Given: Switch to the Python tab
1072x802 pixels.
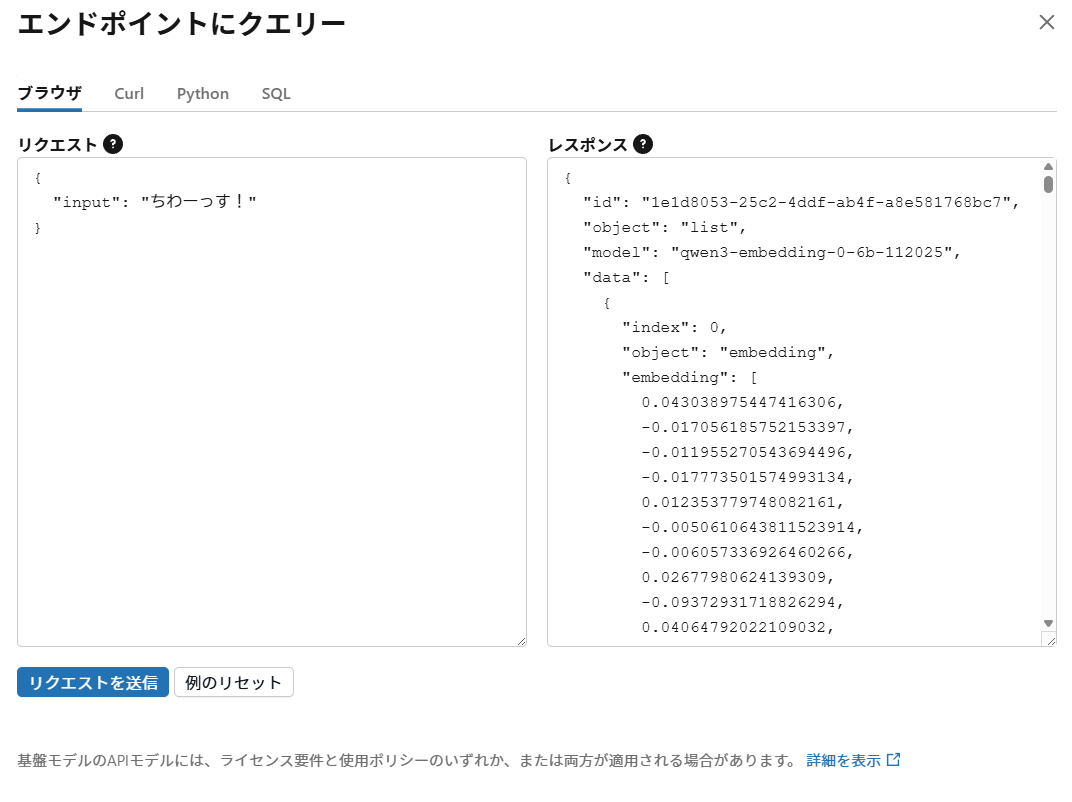Looking at the screenshot, I should coord(202,93).
